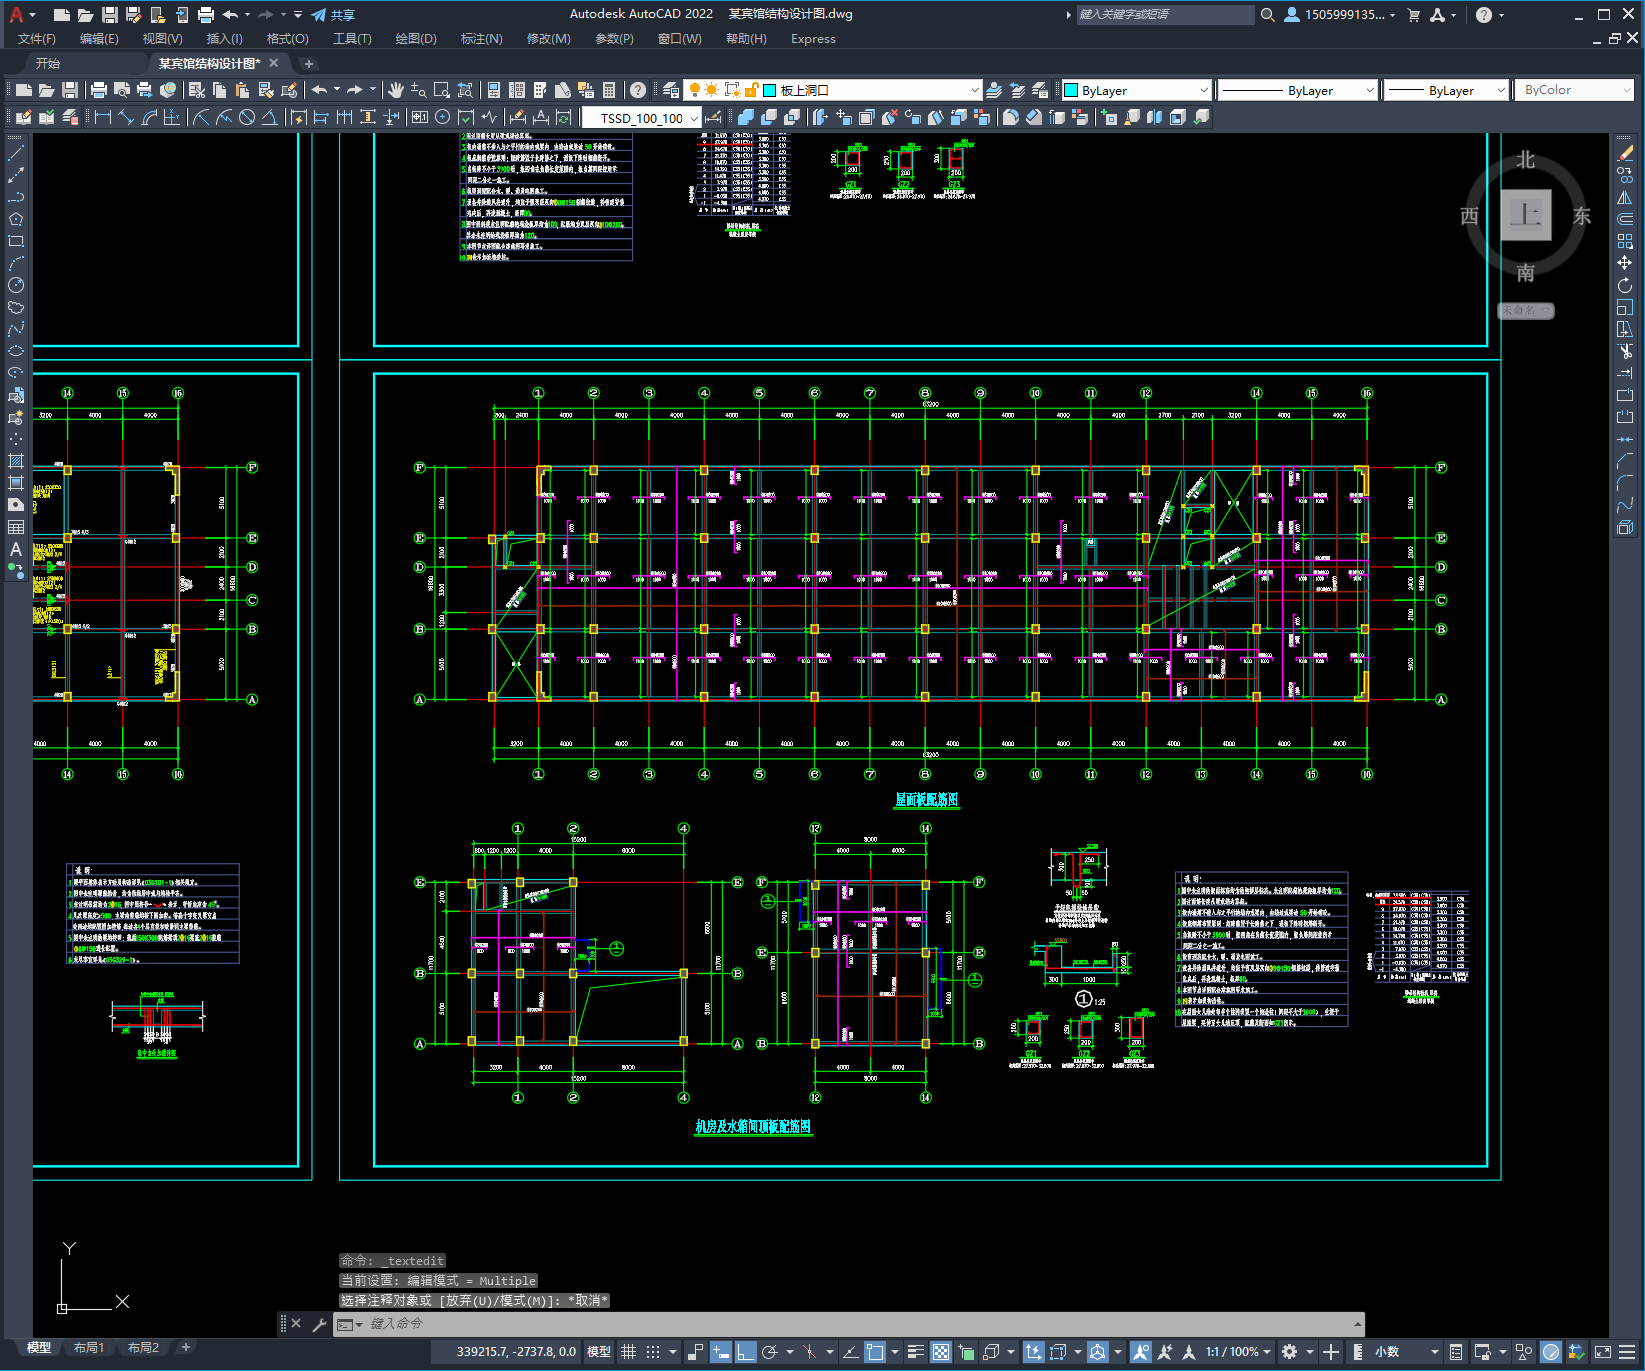Open the Layer Properties manager icon
This screenshot has height=1371, width=1645.
click(x=671, y=90)
